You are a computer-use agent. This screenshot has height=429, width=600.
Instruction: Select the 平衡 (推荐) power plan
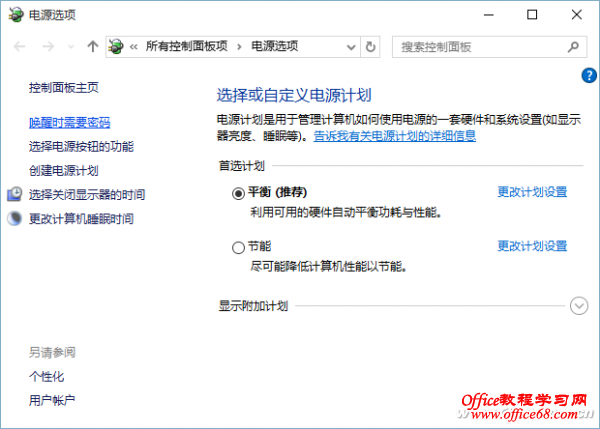point(238,194)
